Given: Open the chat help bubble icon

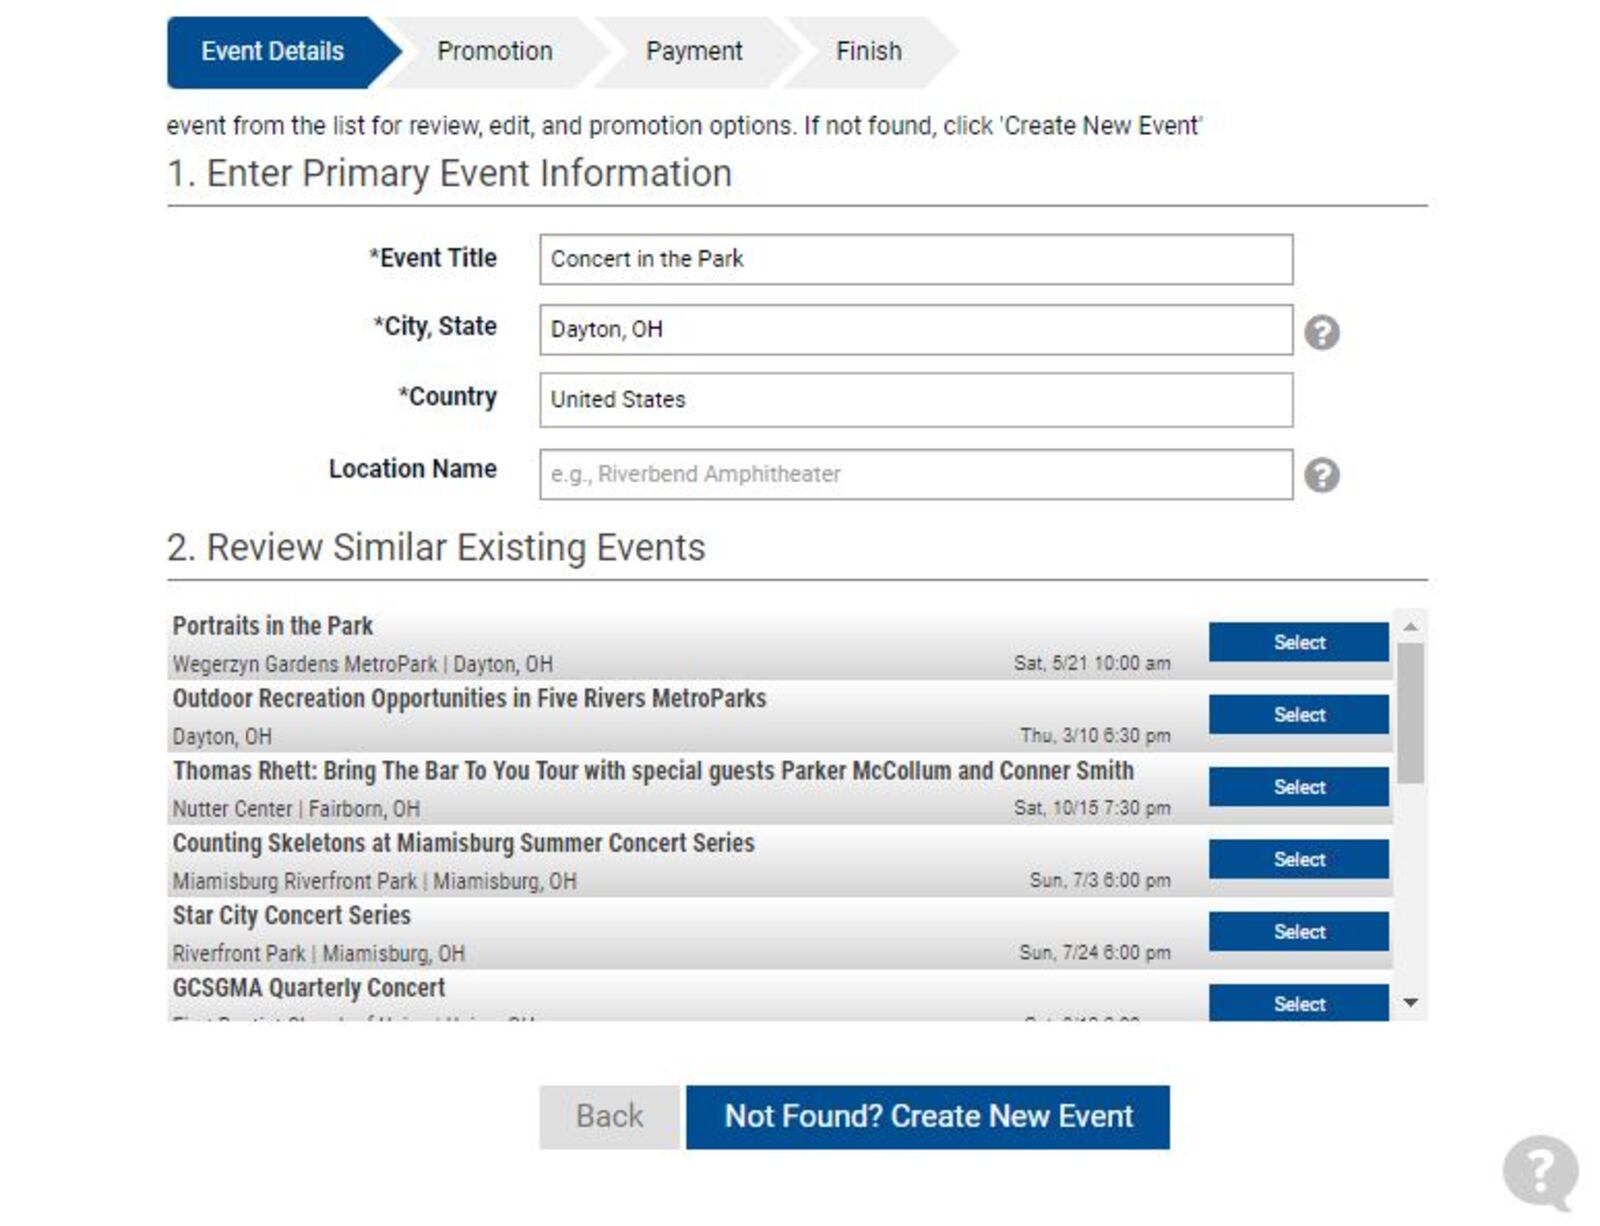Looking at the screenshot, I should point(1540,1171).
